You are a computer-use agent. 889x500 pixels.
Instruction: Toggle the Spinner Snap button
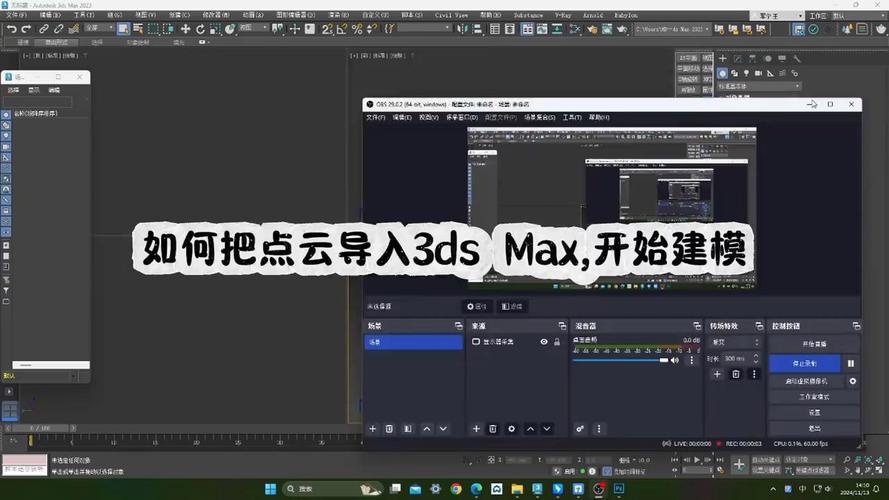click(x=371, y=29)
